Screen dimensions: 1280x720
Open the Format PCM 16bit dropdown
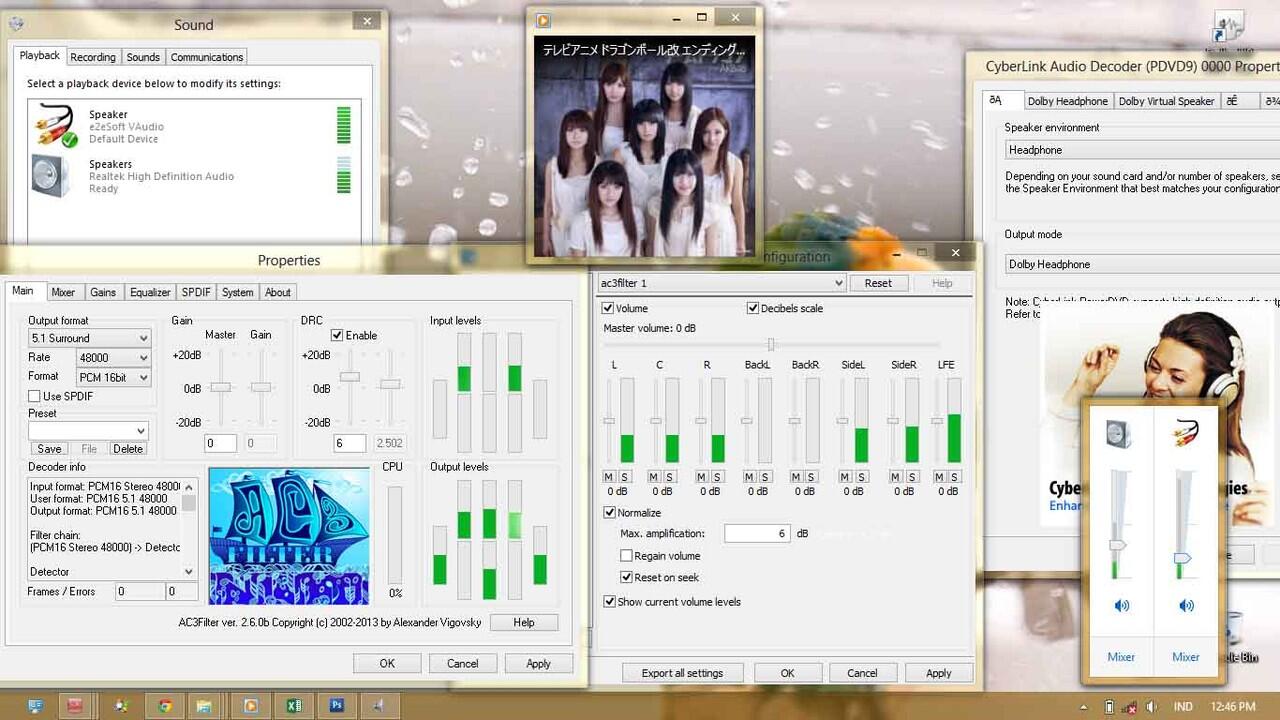(x=113, y=377)
